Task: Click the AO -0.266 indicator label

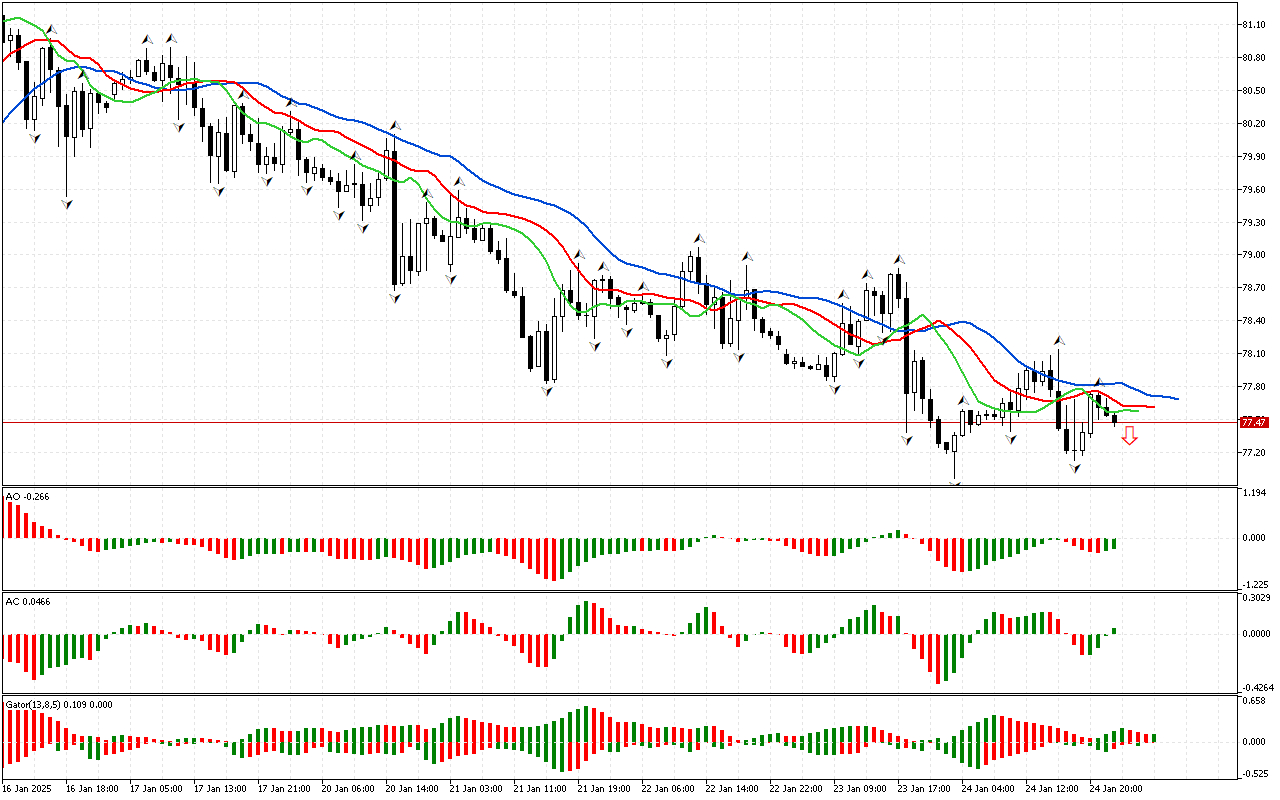Action: [x=27, y=496]
